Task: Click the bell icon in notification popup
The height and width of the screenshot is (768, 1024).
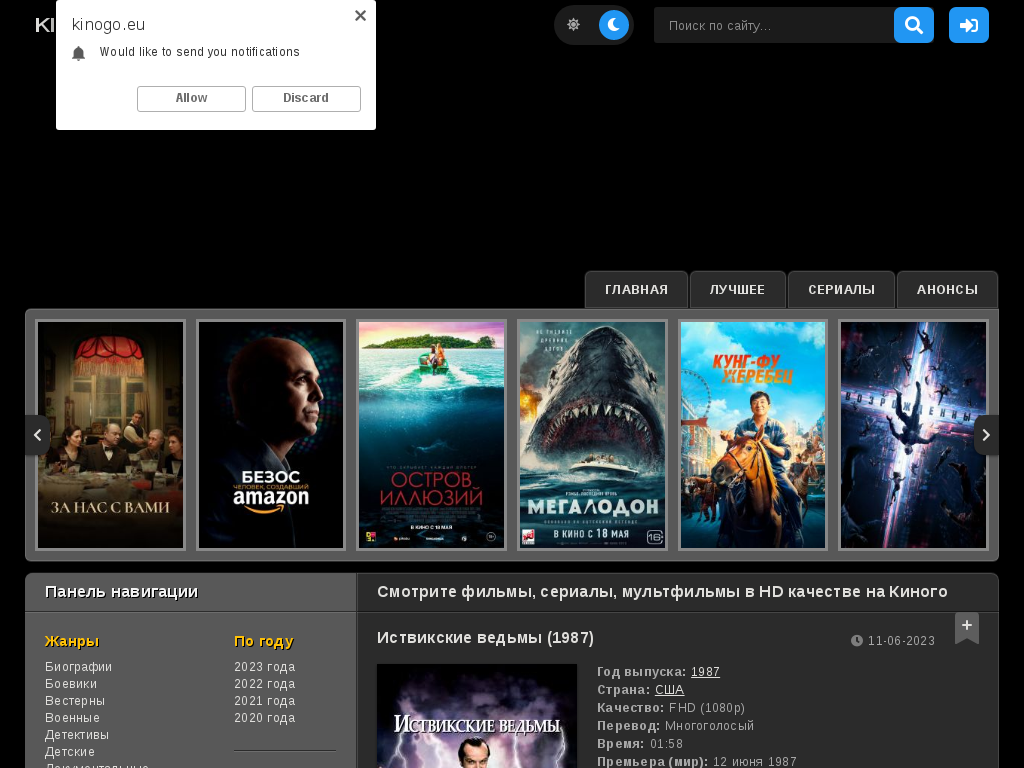Action: 78,53
